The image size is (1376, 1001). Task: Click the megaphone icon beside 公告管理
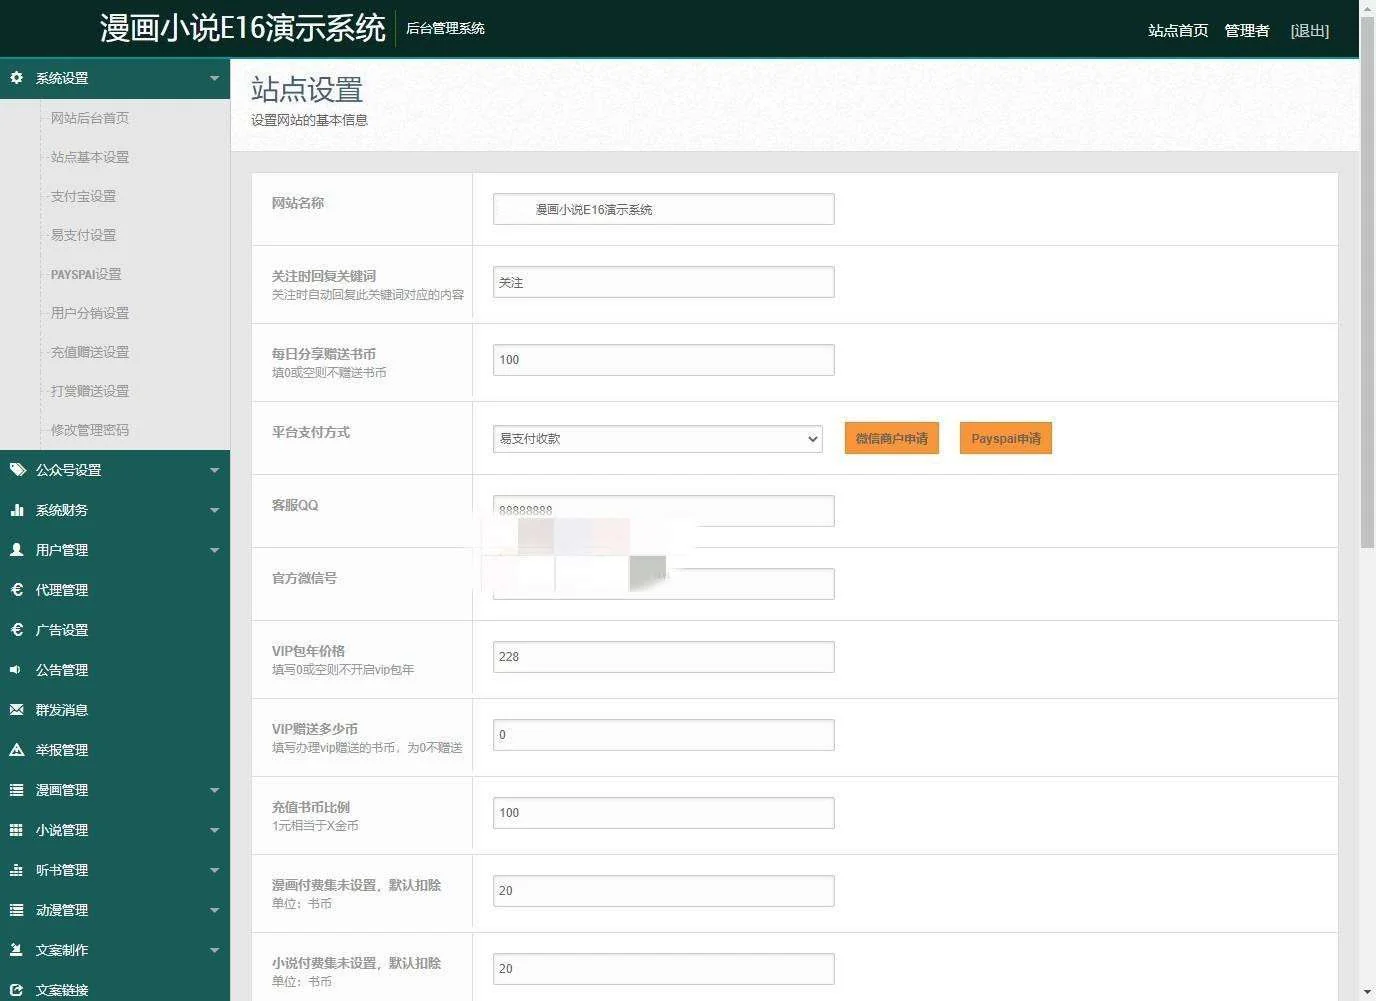click(16, 670)
